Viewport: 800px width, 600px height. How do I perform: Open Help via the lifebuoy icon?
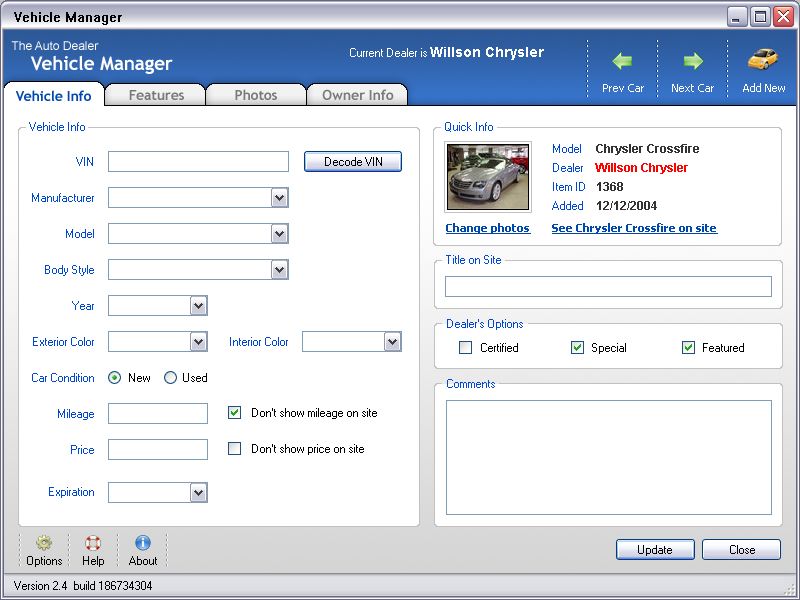coord(93,542)
